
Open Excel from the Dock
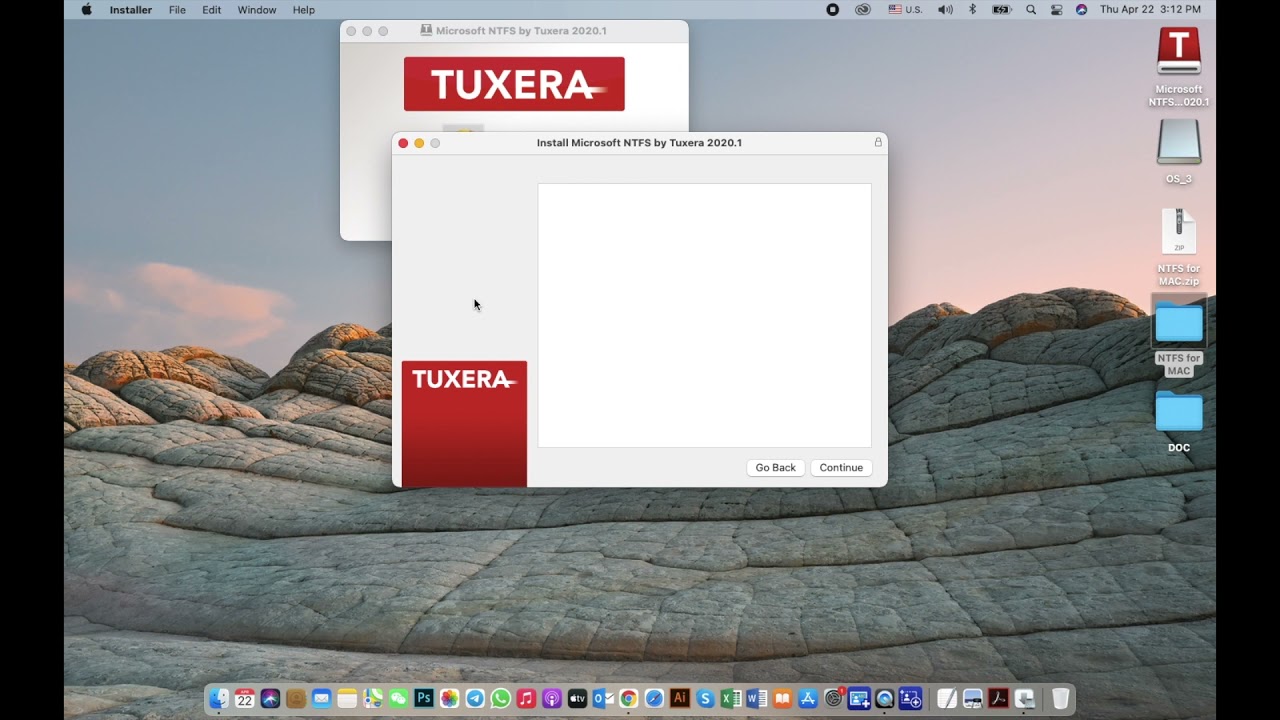click(x=731, y=698)
